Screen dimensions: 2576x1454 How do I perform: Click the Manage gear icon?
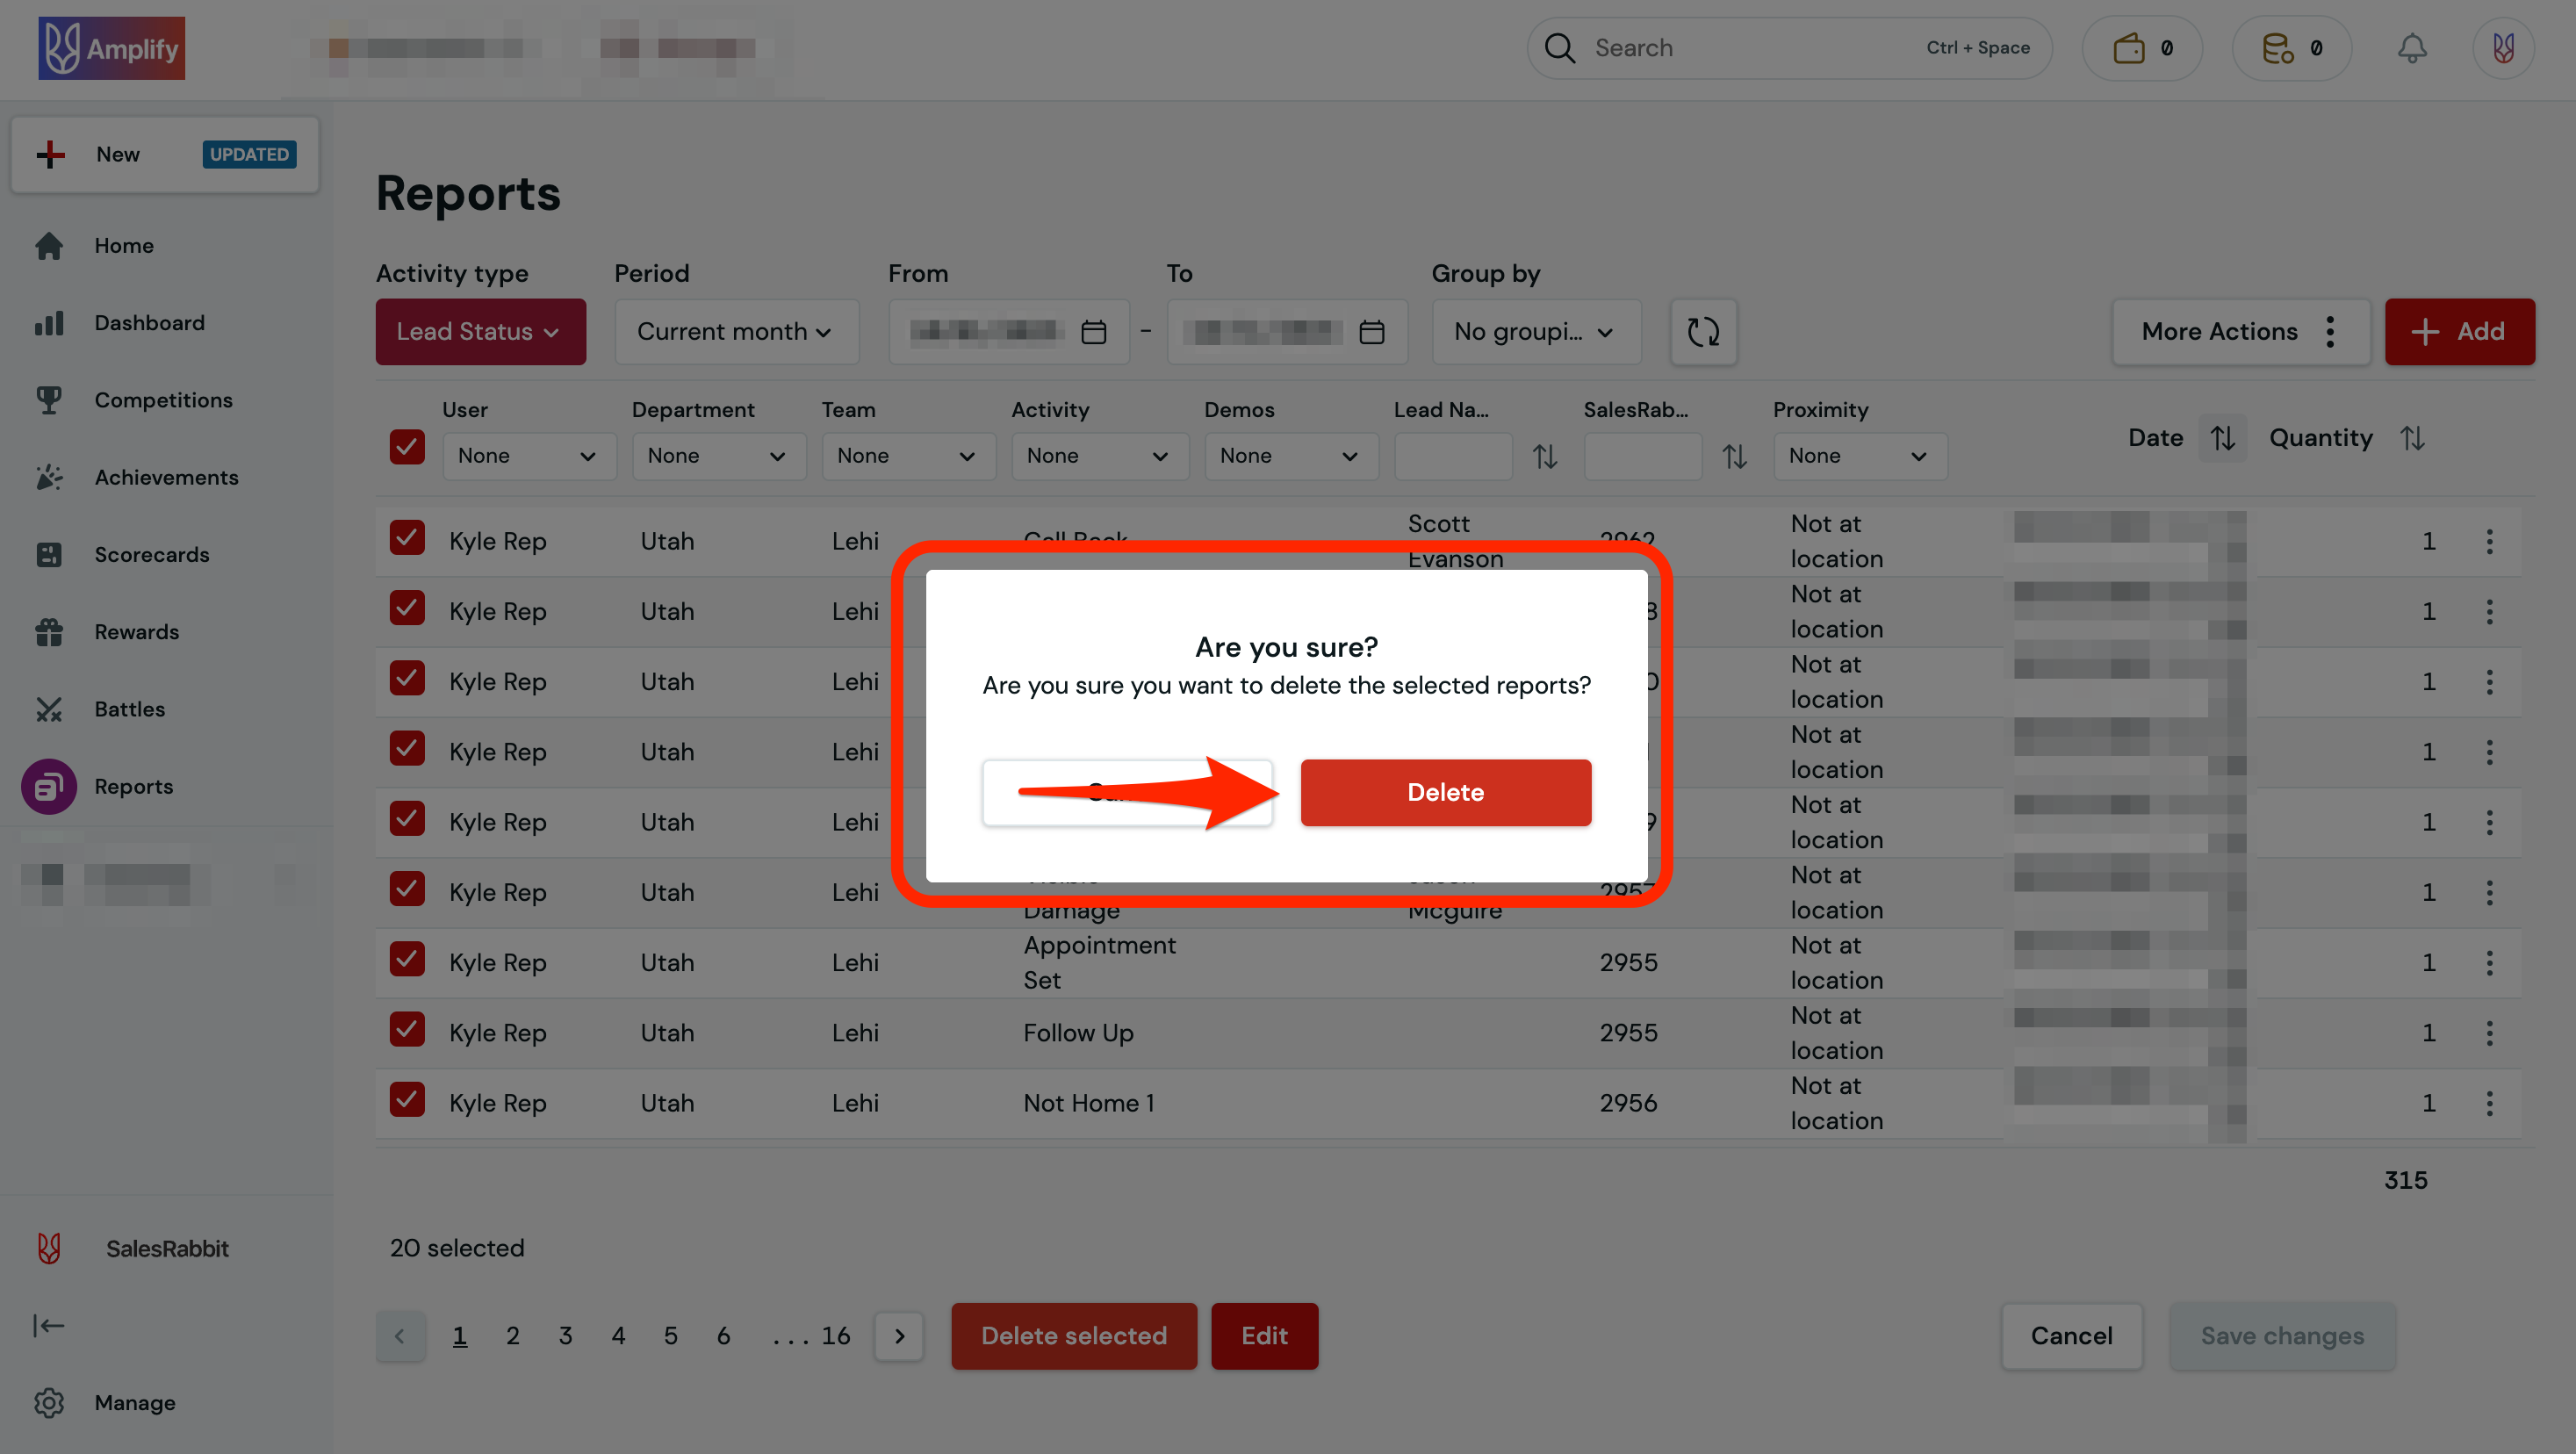[x=49, y=1403]
